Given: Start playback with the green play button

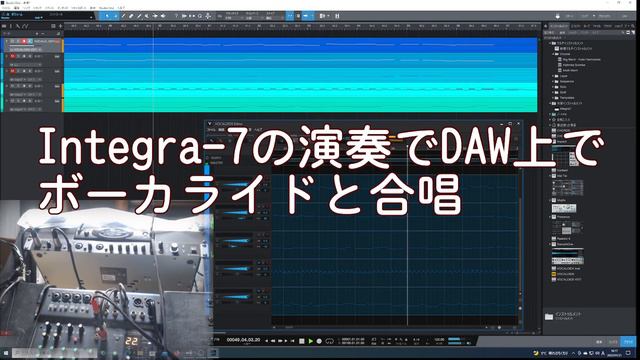Looking at the screenshot, I should (311, 341).
